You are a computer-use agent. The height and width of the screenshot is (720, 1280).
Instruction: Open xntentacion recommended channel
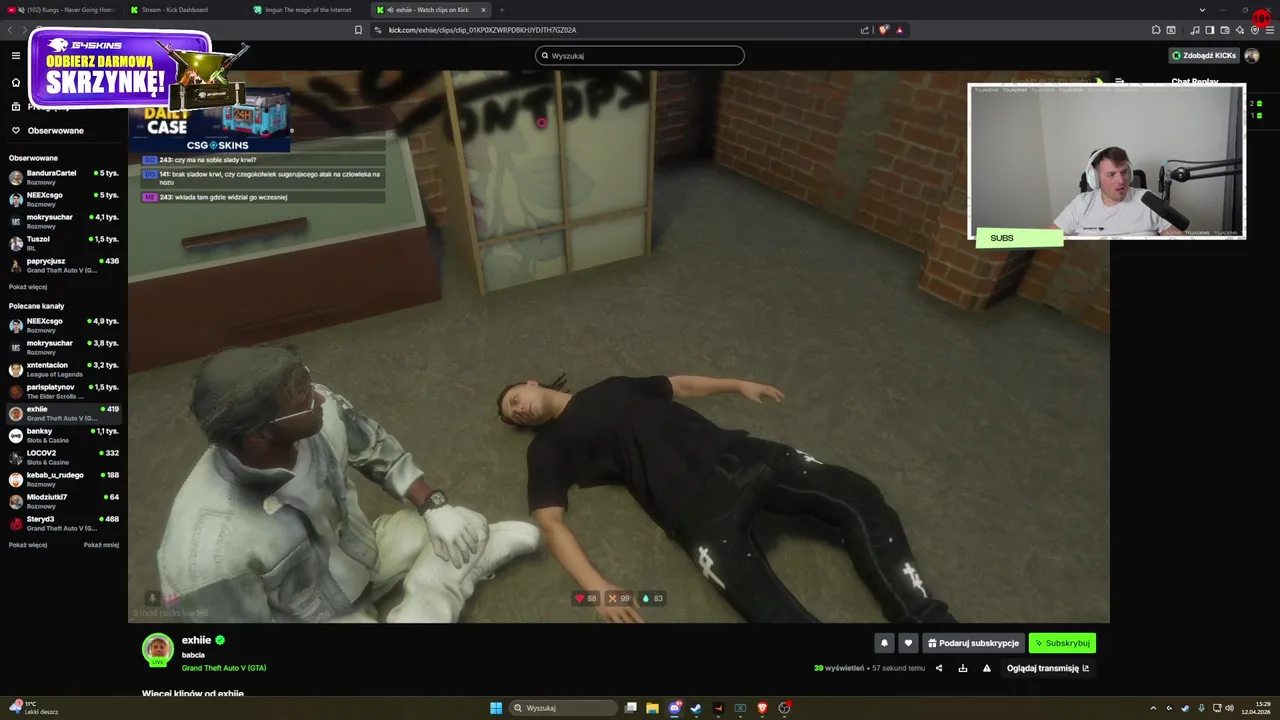[x=64, y=369]
